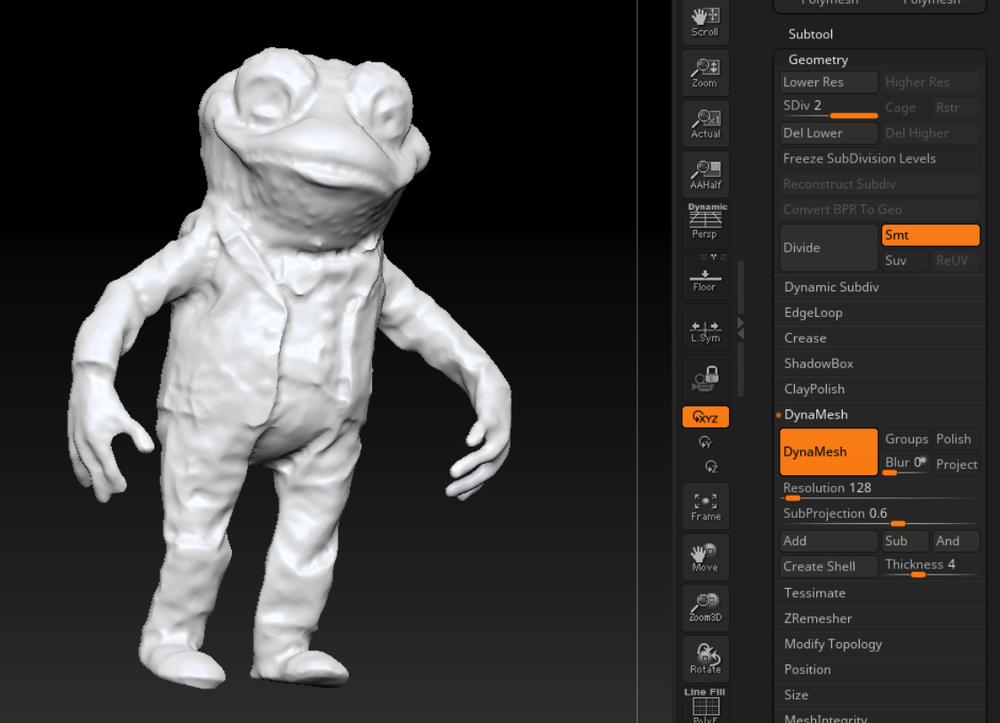
Task: Adjust the Thickness 4 slider
Action: tap(930, 566)
